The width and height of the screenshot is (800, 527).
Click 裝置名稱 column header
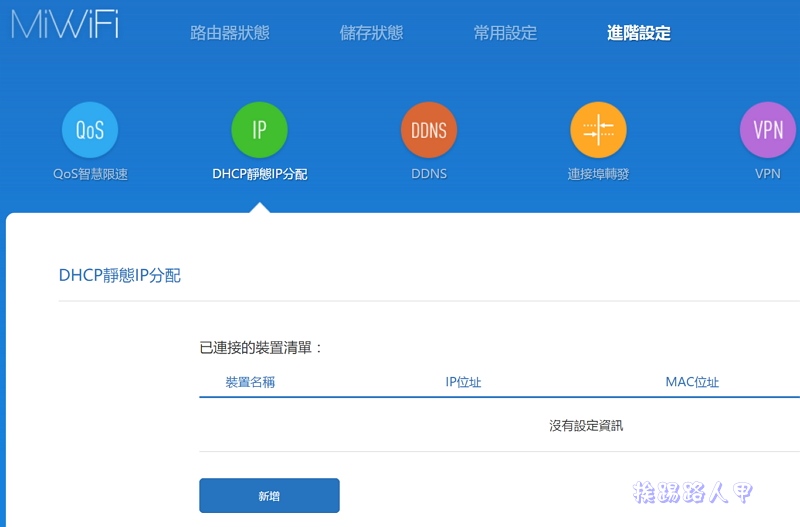point(250,382)
